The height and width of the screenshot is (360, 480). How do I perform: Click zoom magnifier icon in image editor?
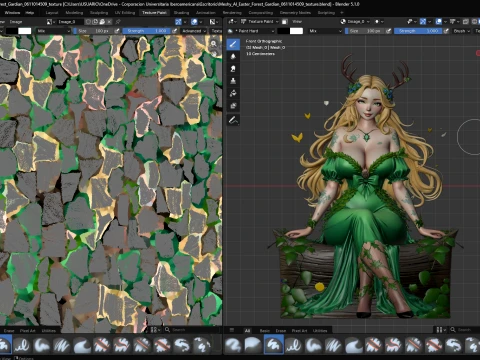214,44
